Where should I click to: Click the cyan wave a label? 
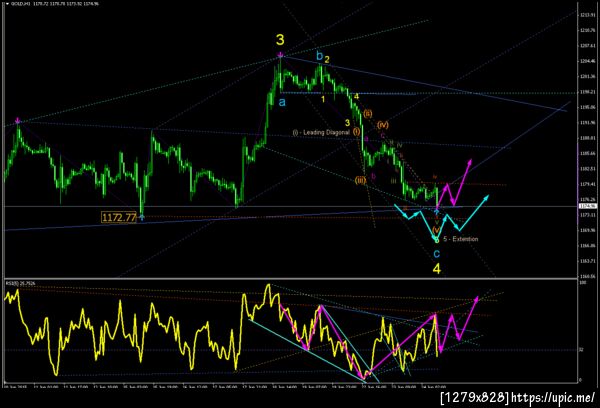point(282,103)
